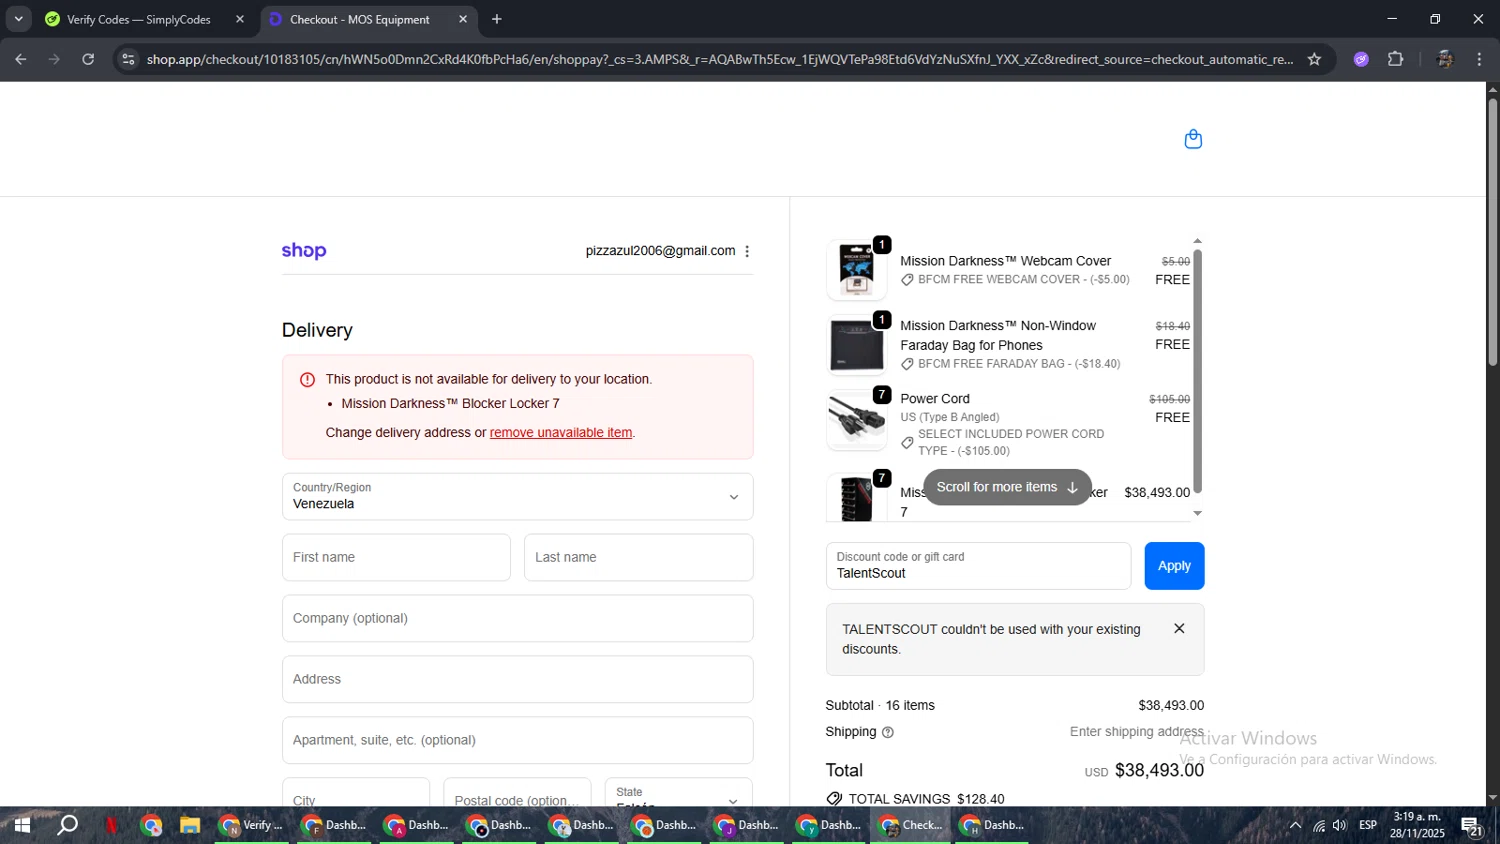Open the shopping bag icon
The height and width of the screenshot is (844, 1500).
point(1193,139)
